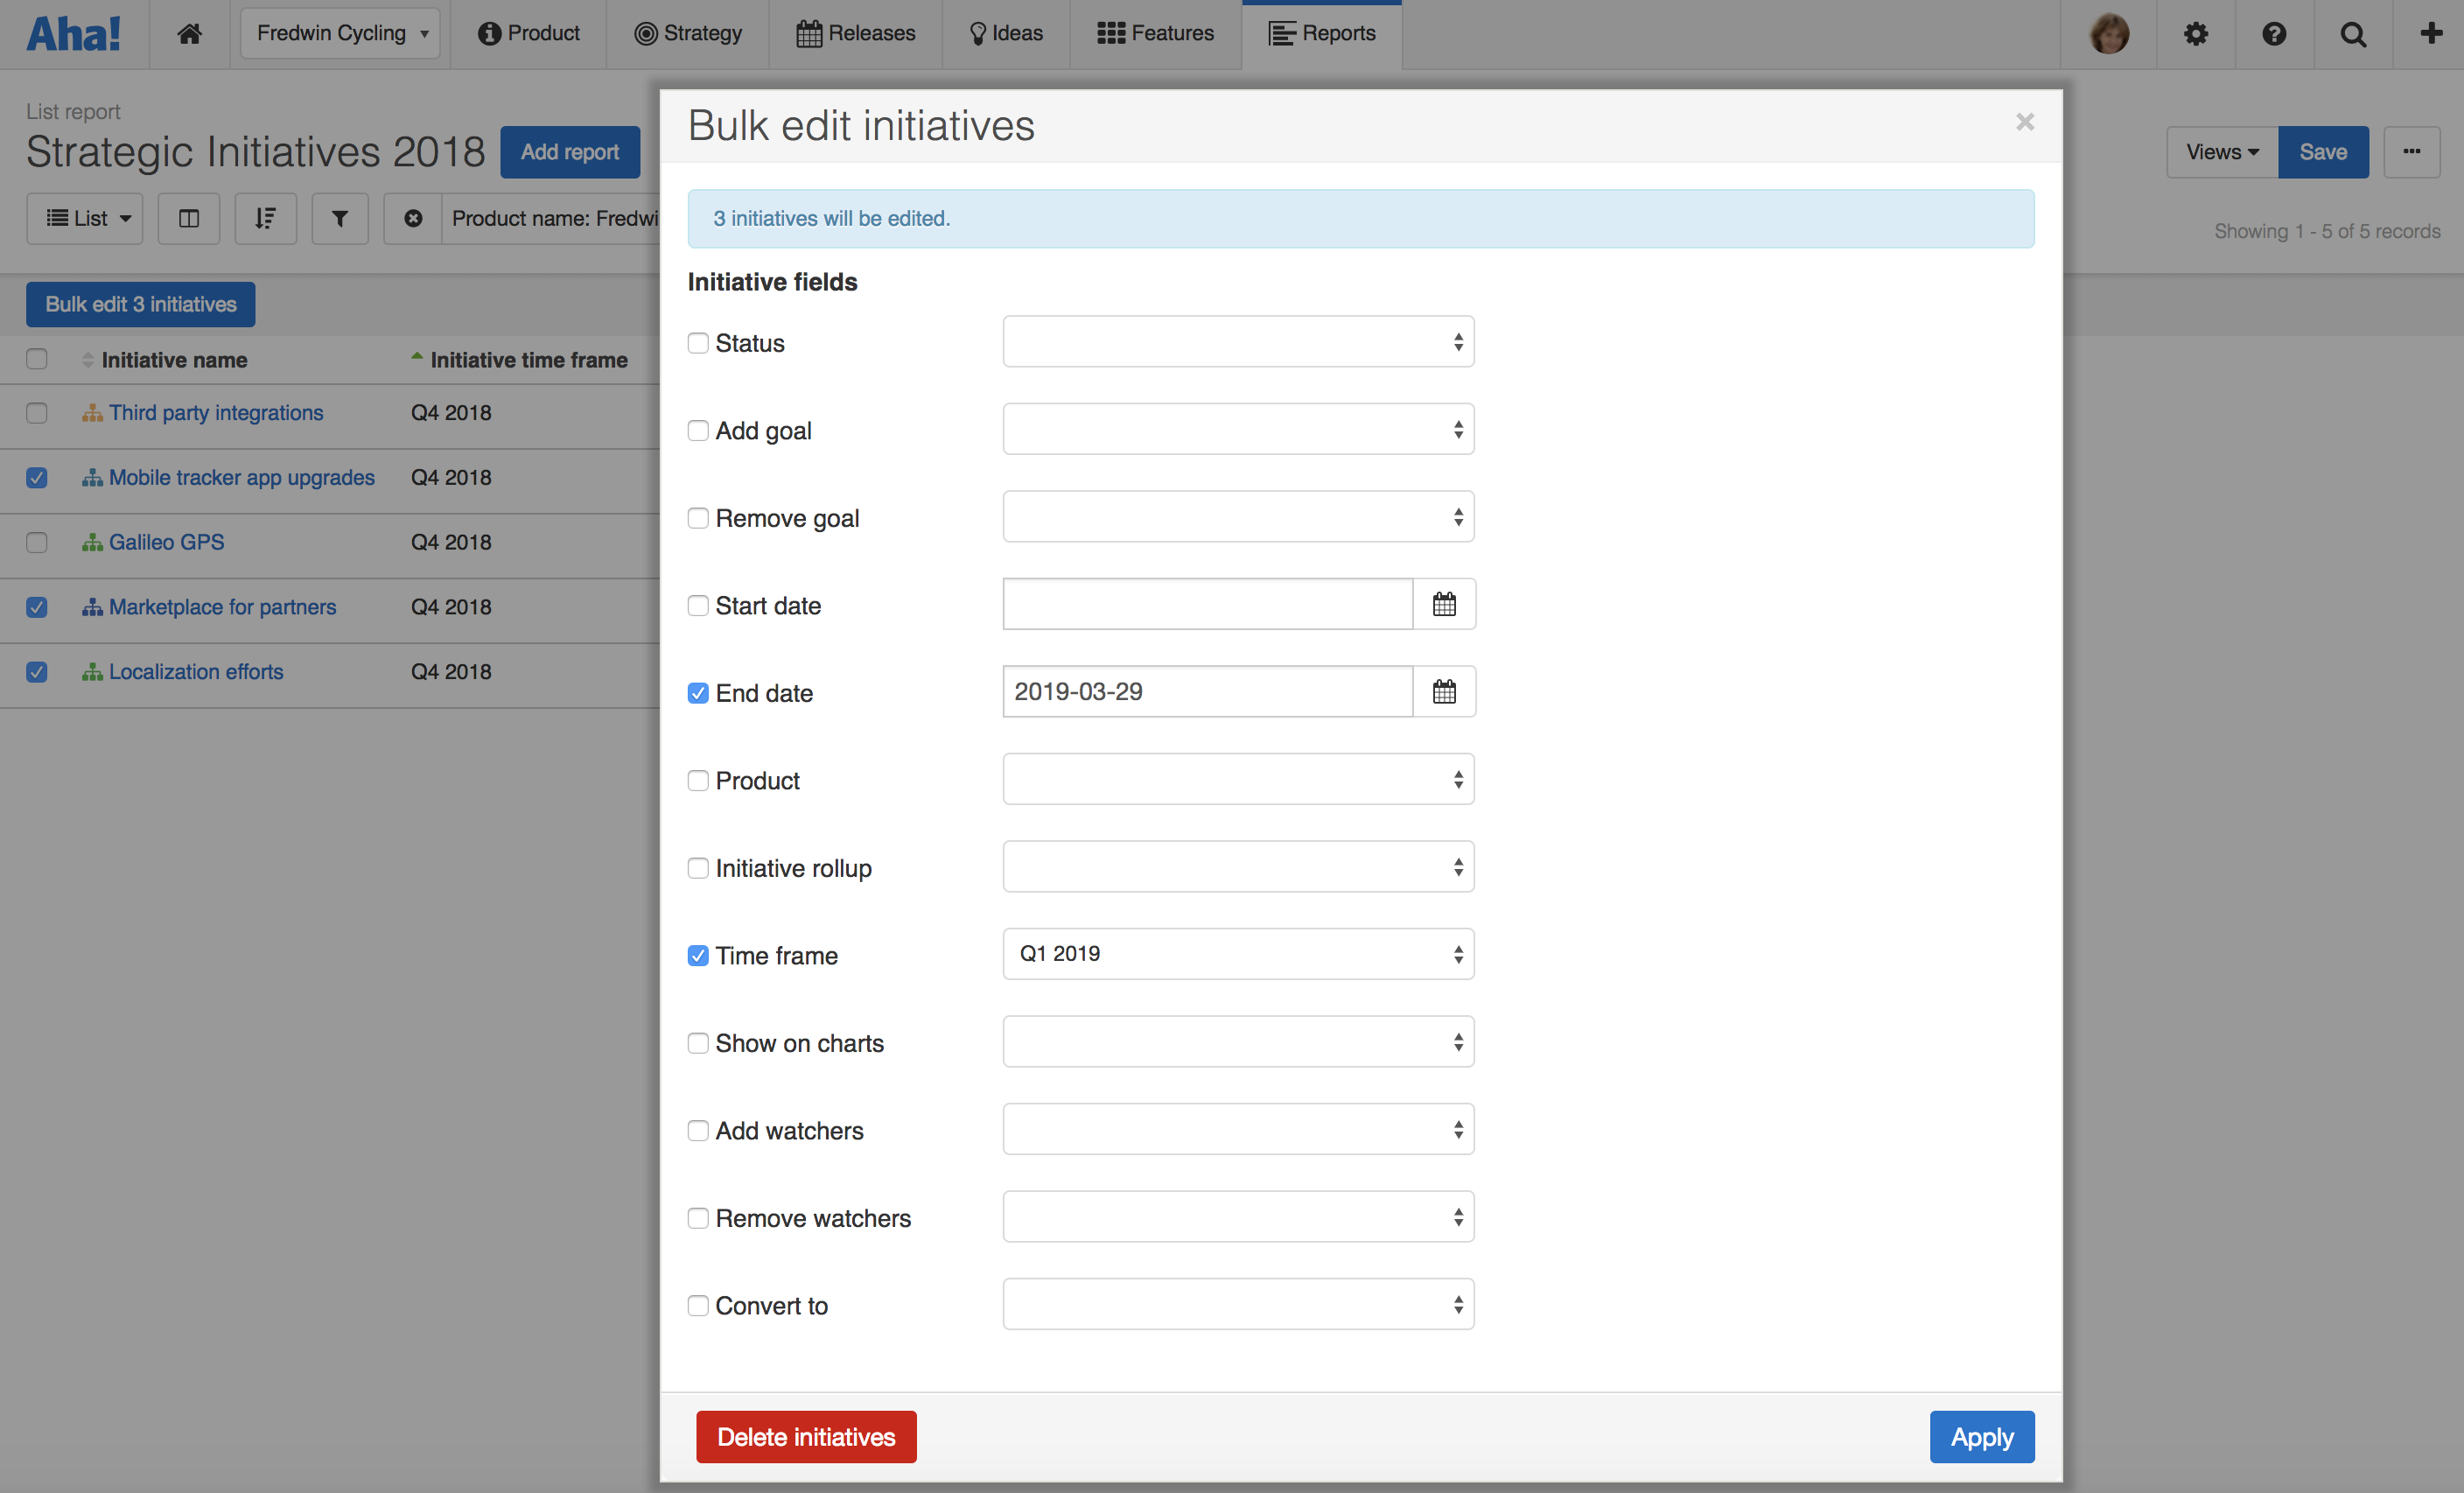Image resolution: width=2464 pixels, height=1493 pixels.
Task: Click the red Delete initiatives button
Action: pyautogui.click(x=806, y=1437)
